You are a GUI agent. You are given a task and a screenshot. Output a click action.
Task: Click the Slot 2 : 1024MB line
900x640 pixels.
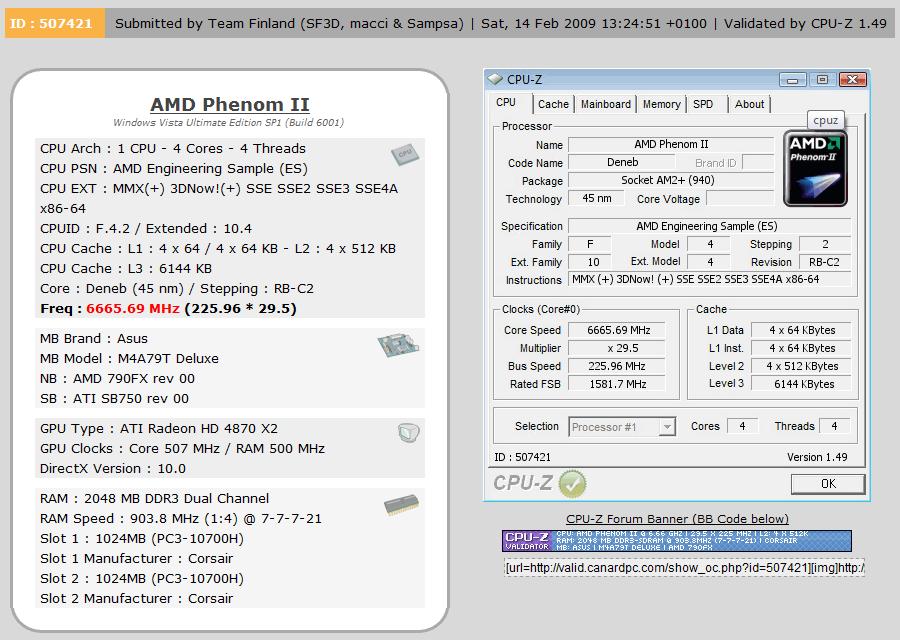[142, 579]
